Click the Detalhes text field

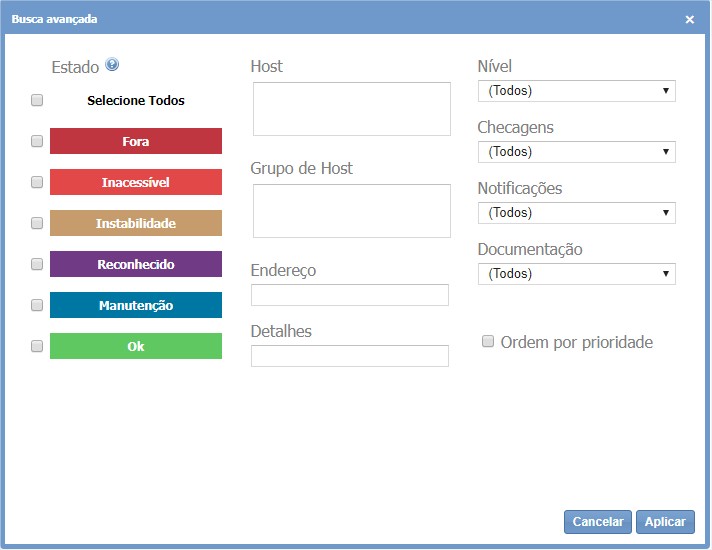coord(350,356)
